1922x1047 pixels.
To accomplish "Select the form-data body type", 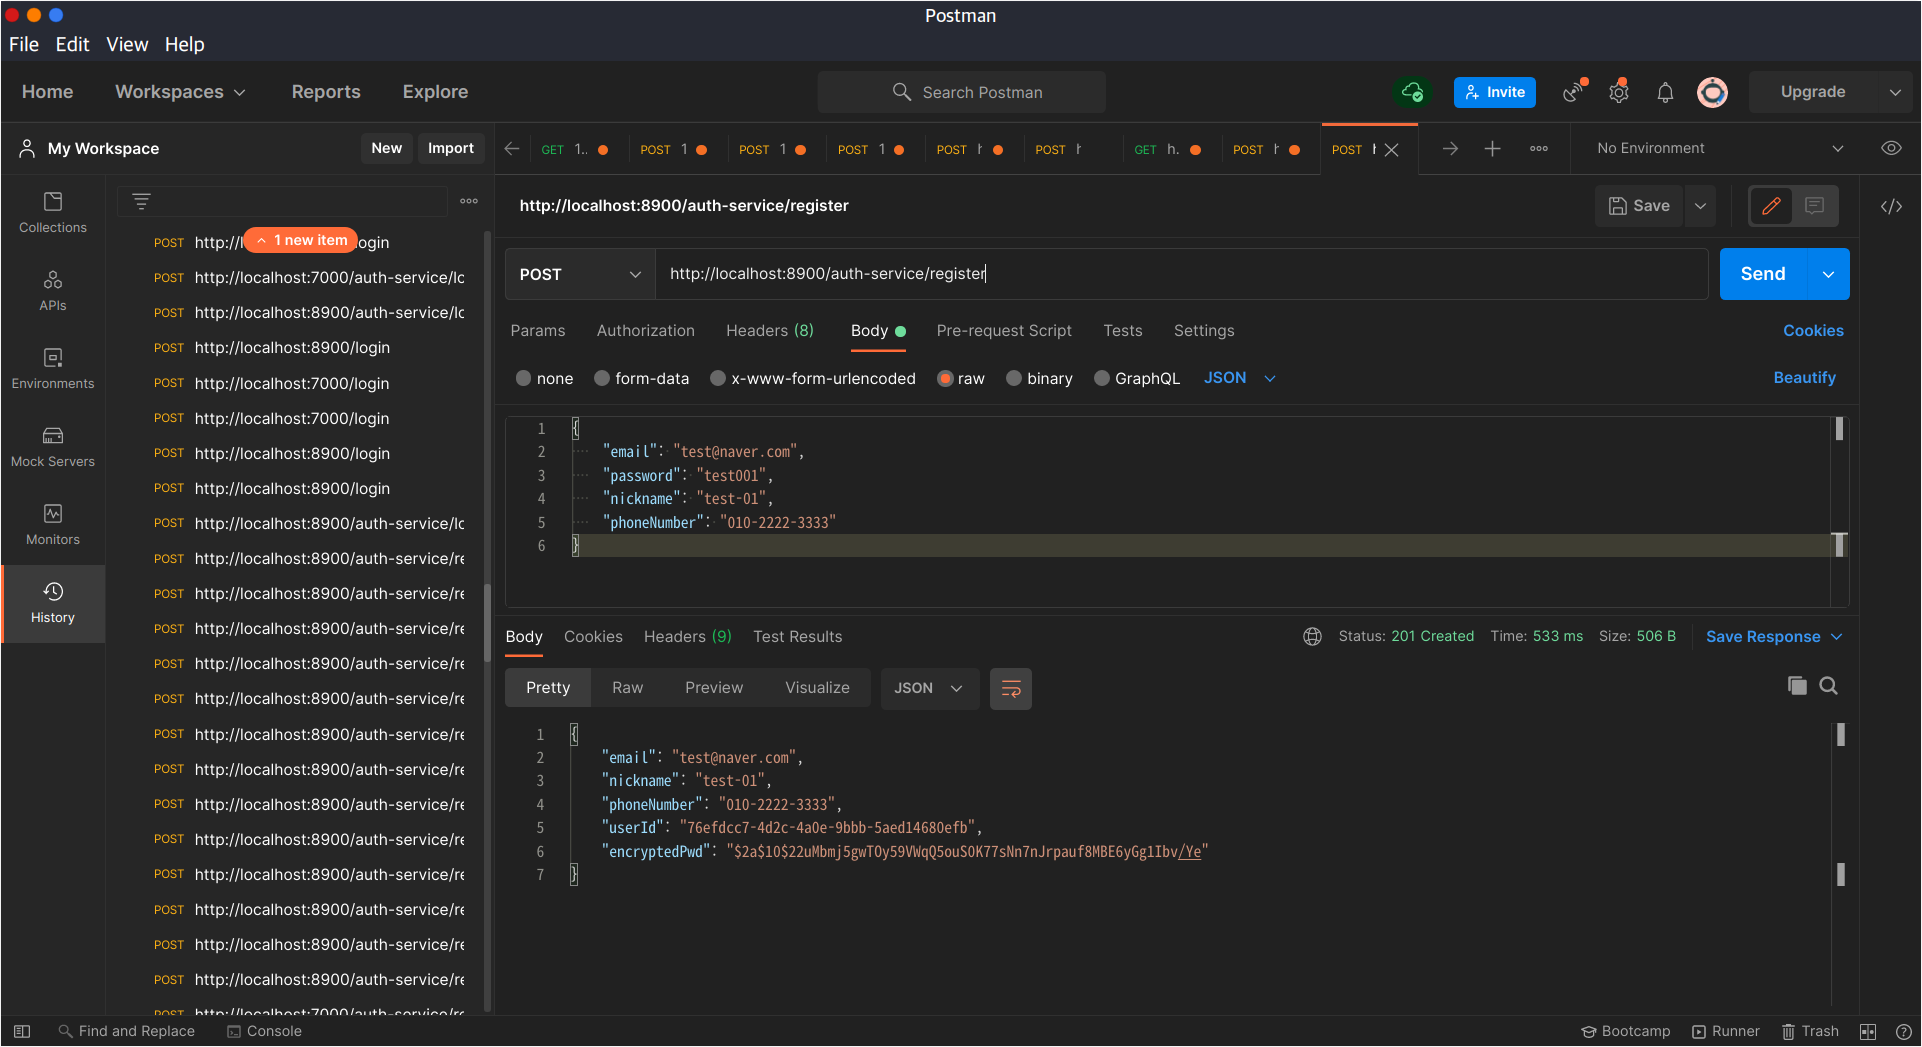I will (x=602, y=379).
